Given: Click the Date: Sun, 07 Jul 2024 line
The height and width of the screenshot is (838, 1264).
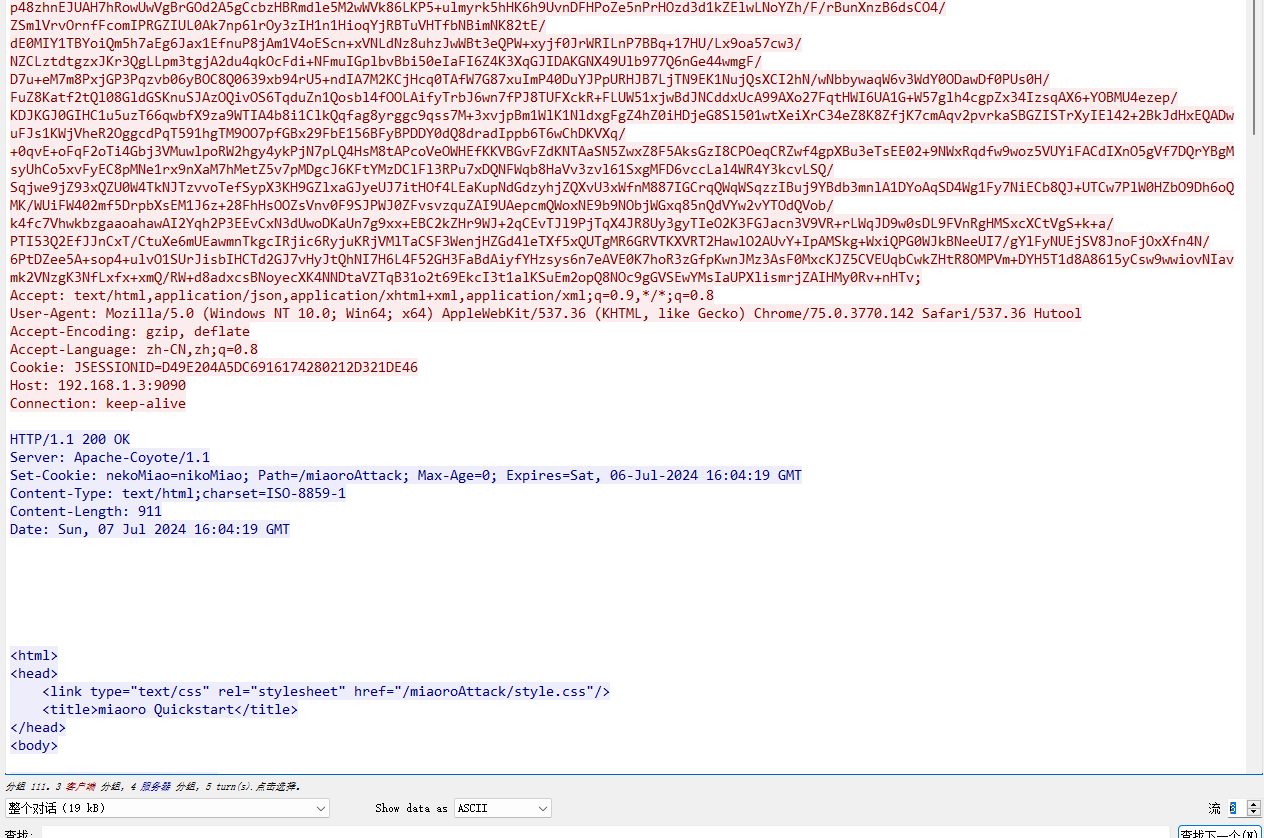Looking at the screenshot, I should [149, 529].
